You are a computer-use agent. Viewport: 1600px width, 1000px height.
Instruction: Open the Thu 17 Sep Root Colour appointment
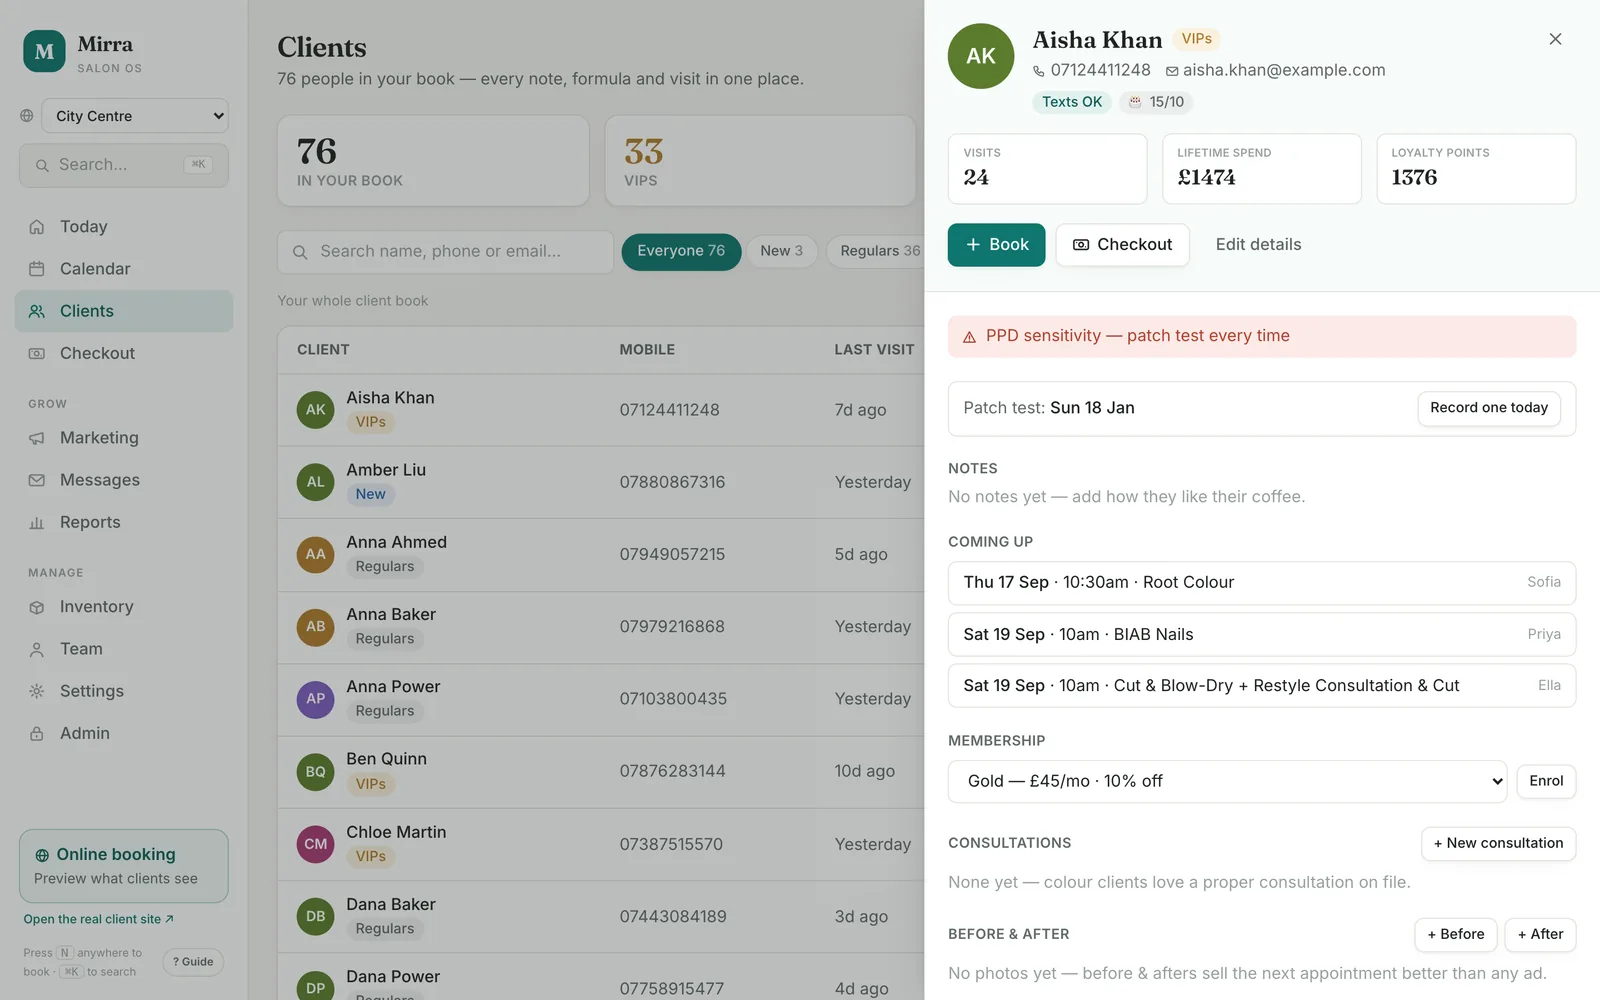pyautogui.click(x=1262, y=583)
